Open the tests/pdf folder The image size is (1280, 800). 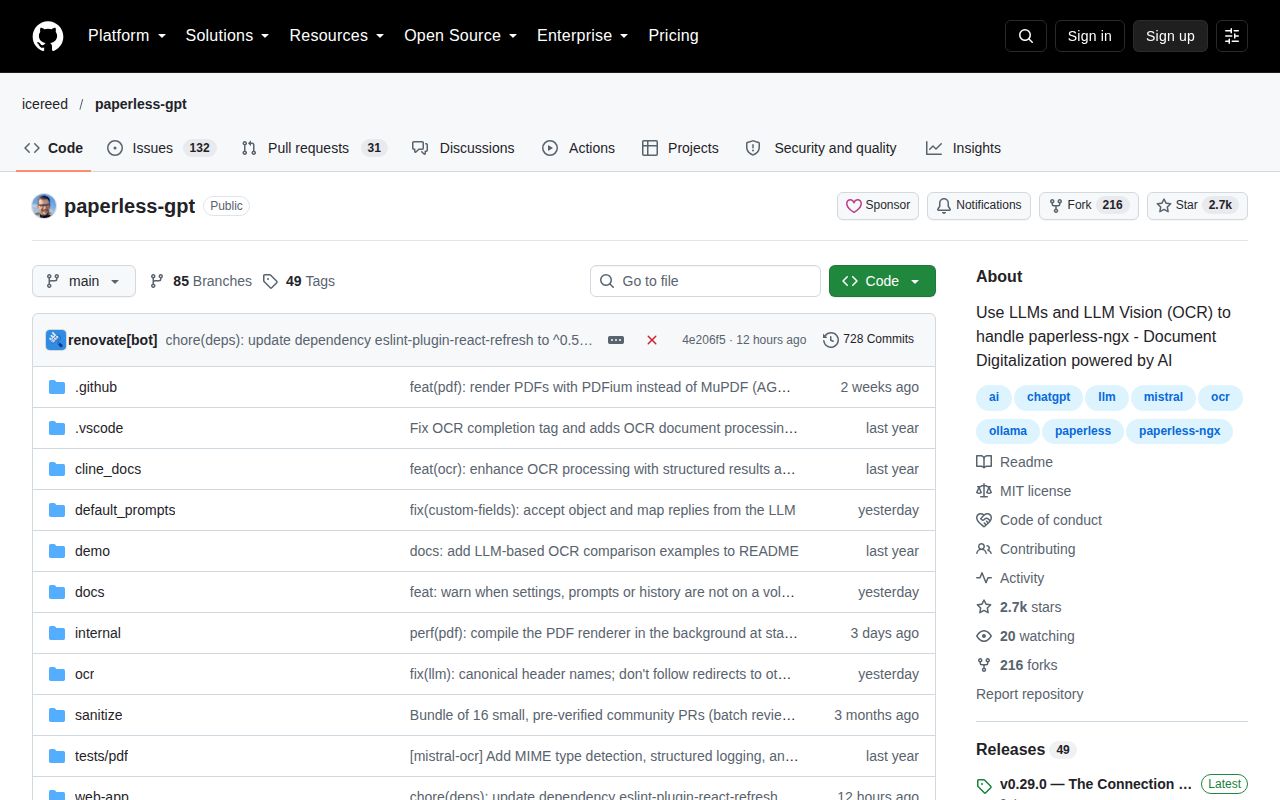pyautogui.click(x=102, y=756)
